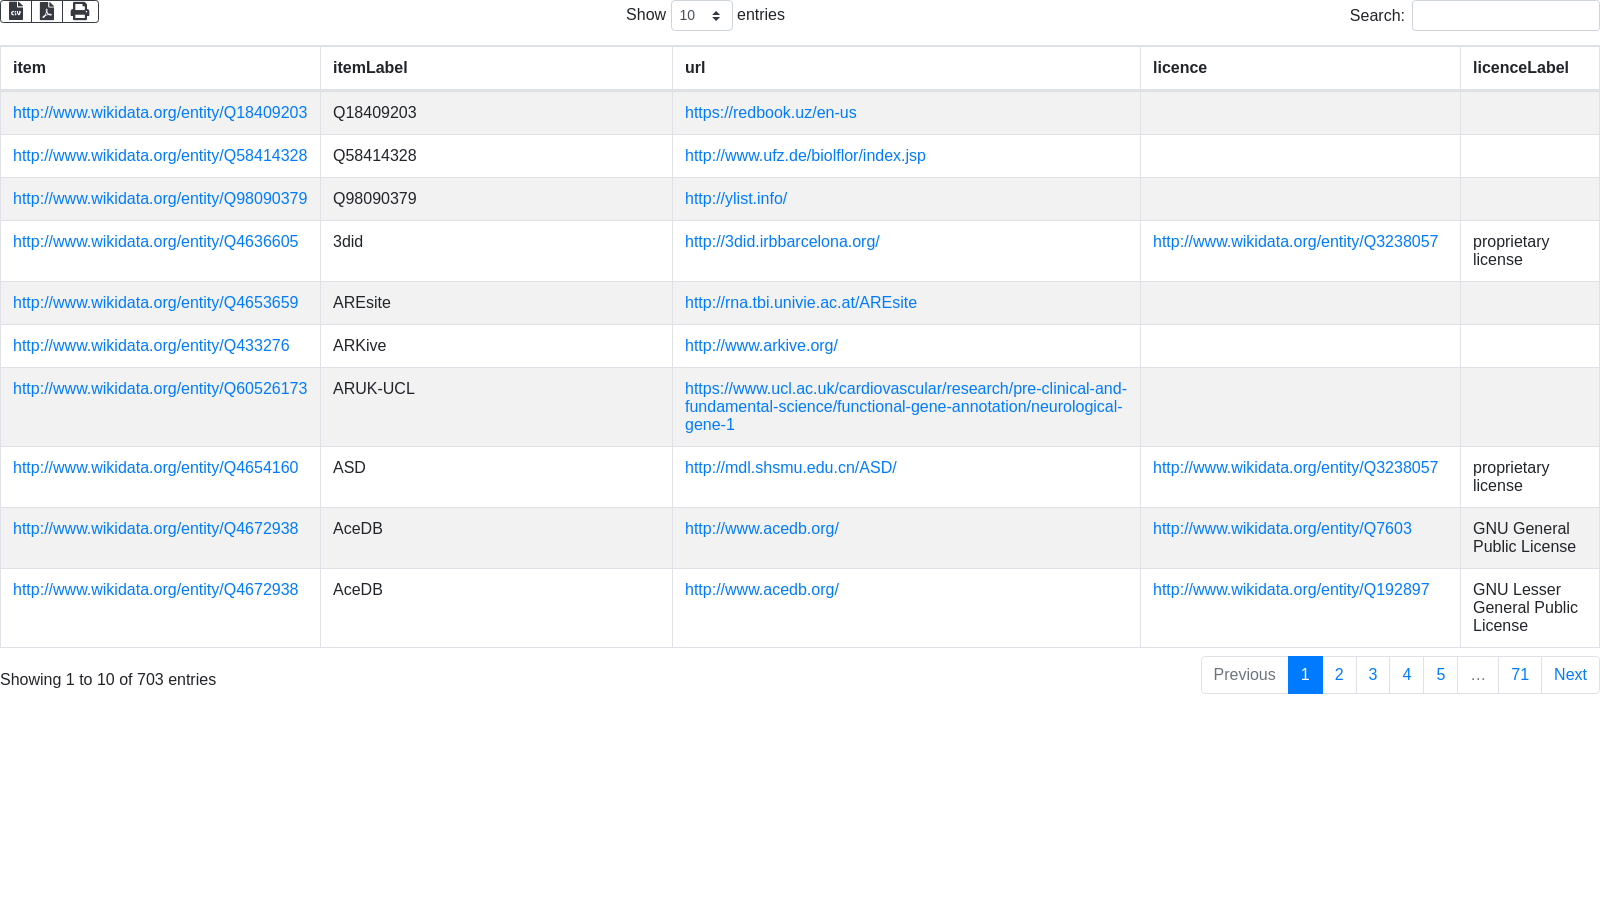Open wikidata entity Q433276 link
Viewport: 1600px width, 900px height.
pos(151,346)
